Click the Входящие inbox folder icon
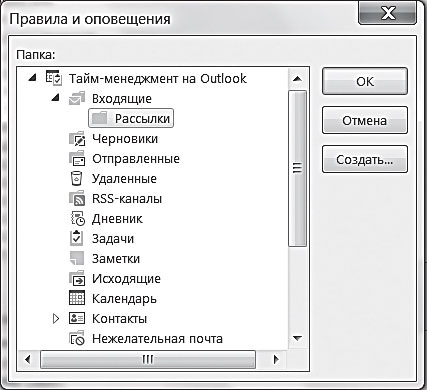 pyautogui.click(x=77, y=98)
